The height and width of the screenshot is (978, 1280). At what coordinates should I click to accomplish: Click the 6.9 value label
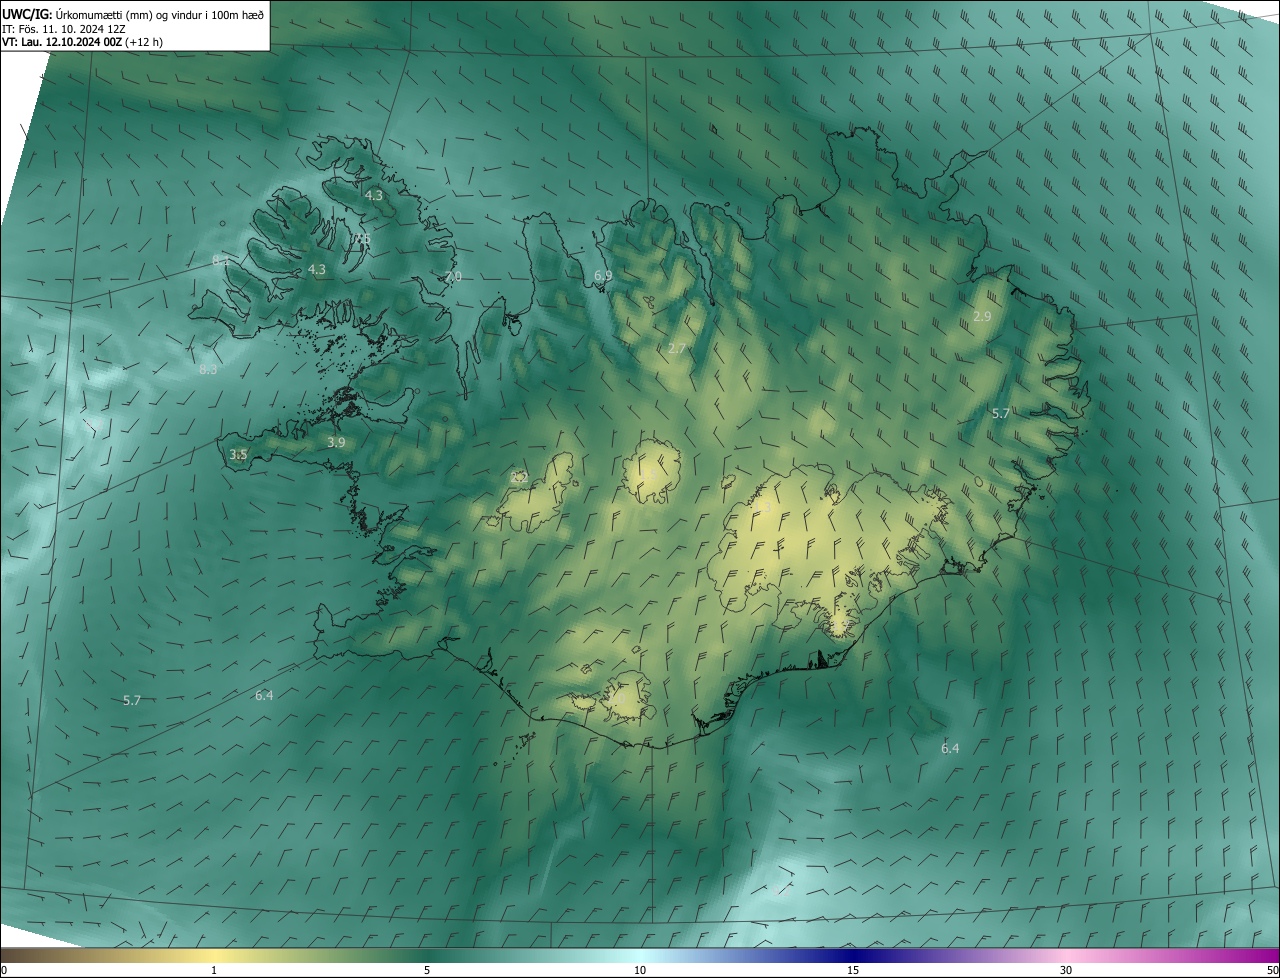(603, 275)
